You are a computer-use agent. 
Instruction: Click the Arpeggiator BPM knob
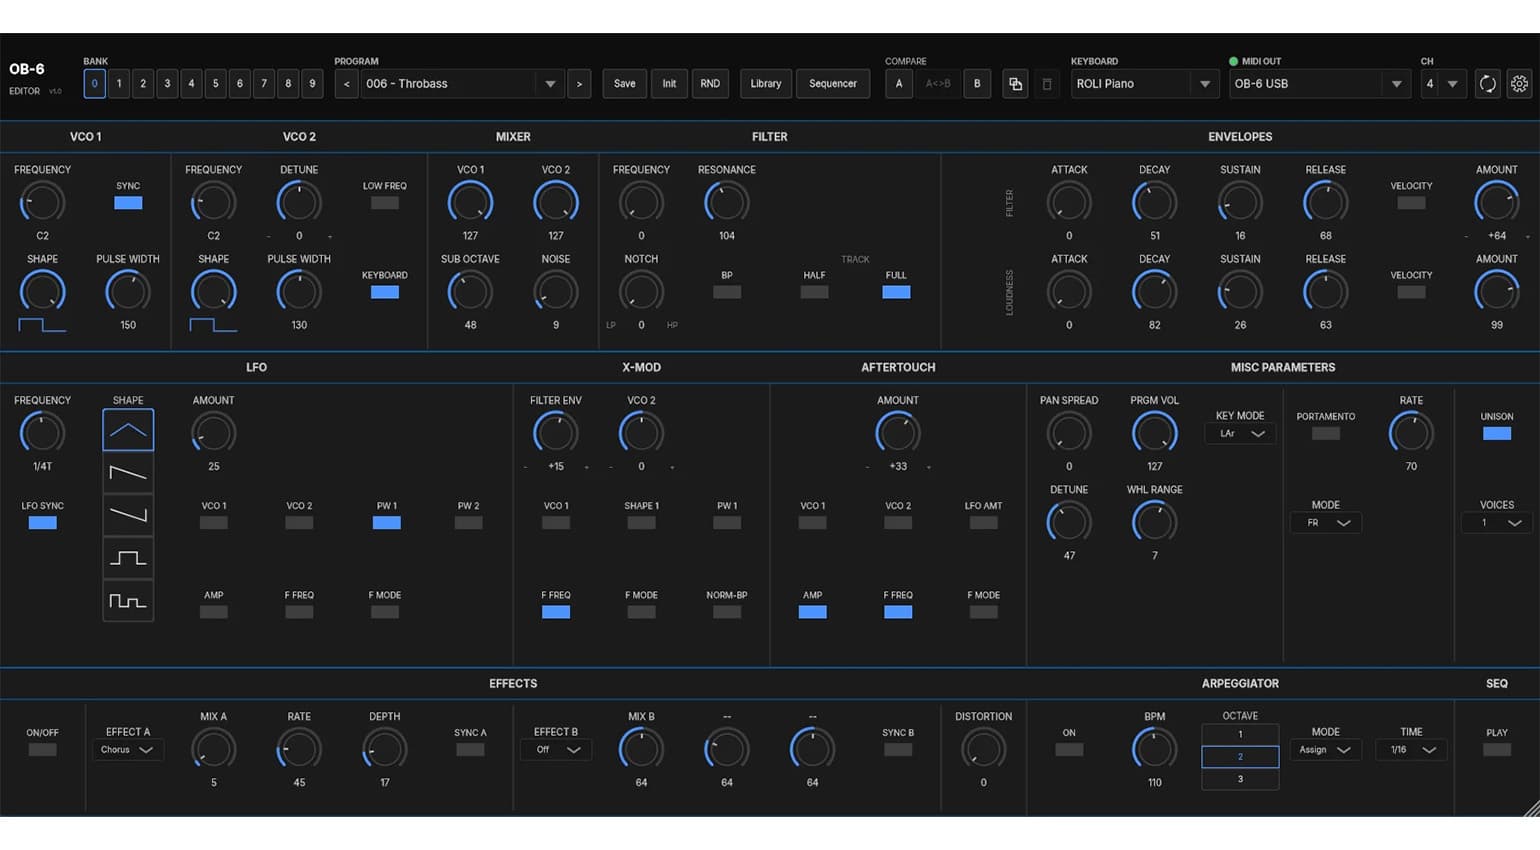pos(1155,748)
